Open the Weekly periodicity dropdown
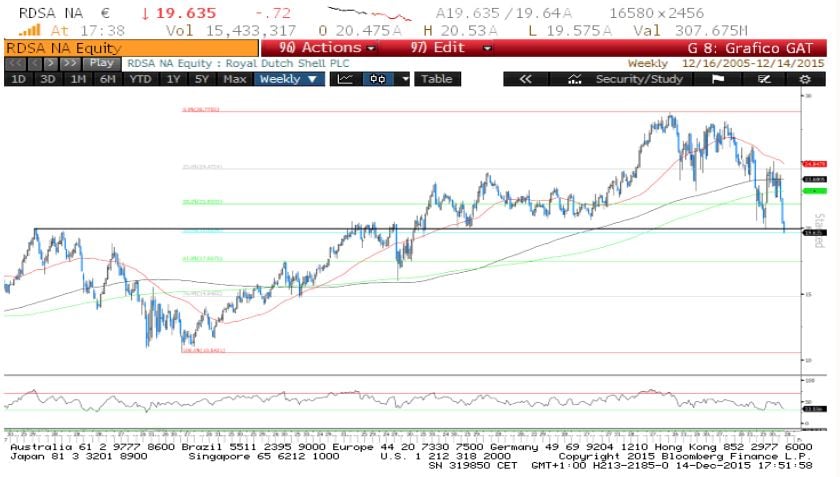The height and width of the screenshot is (477, 840). click(x=289, y=79)
